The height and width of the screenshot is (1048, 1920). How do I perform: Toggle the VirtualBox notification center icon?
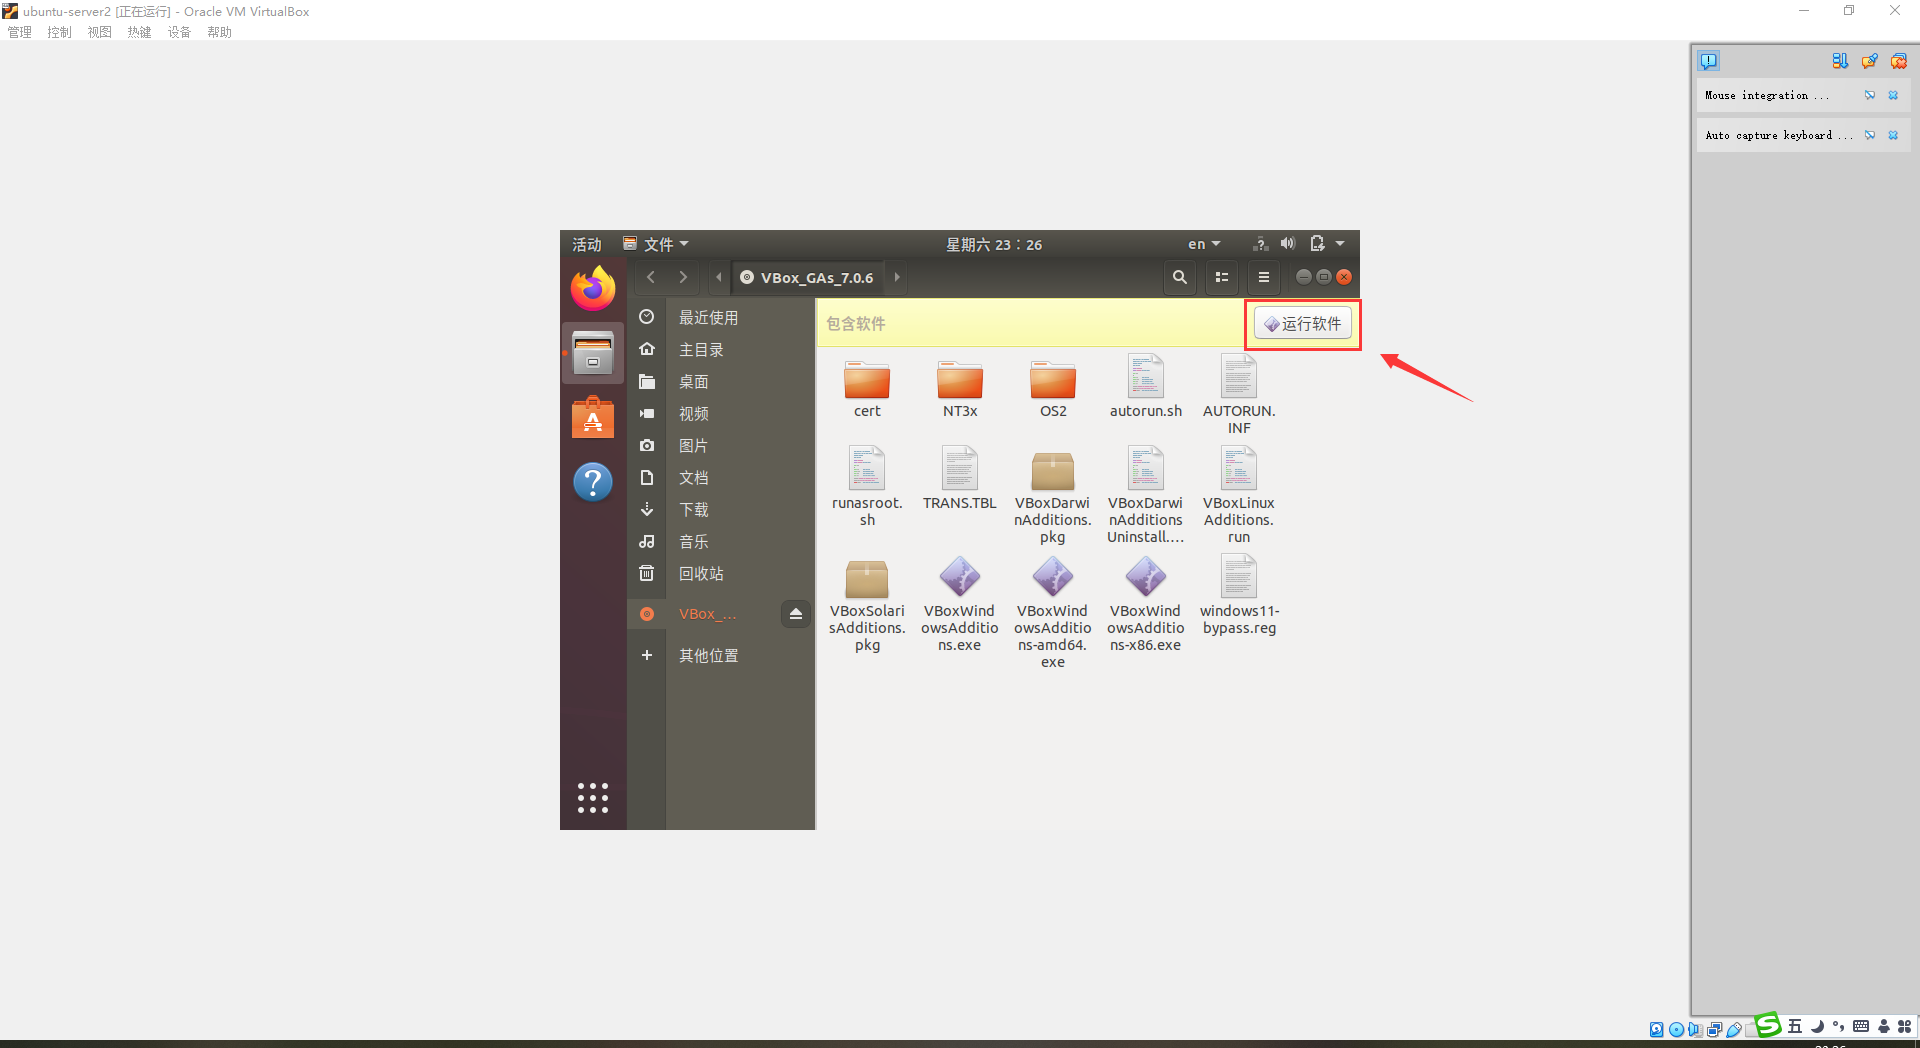point(1709,61)
